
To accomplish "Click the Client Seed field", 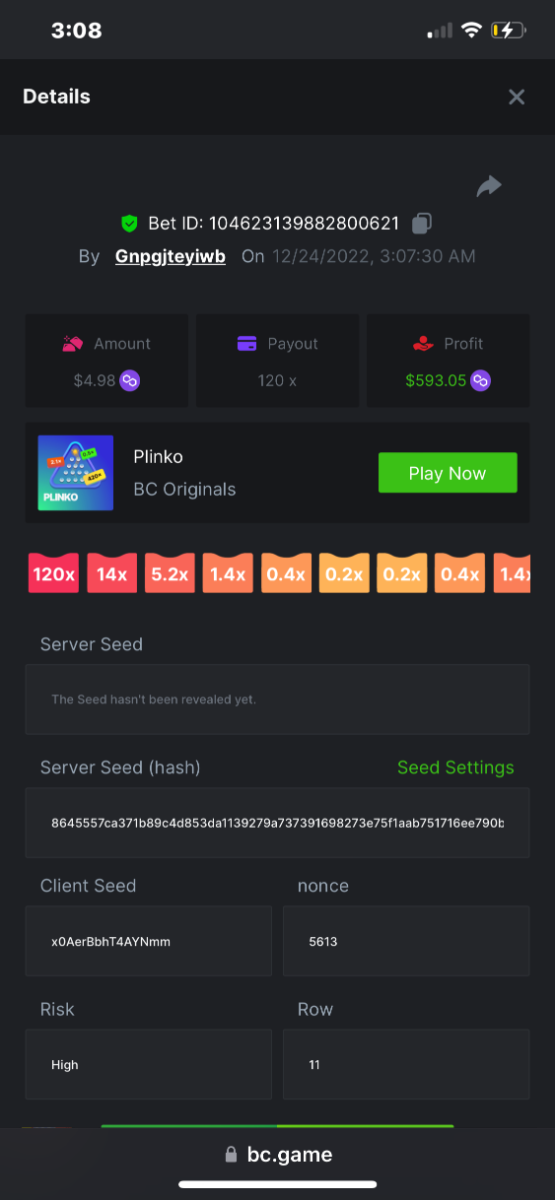I will click(148, 941).
